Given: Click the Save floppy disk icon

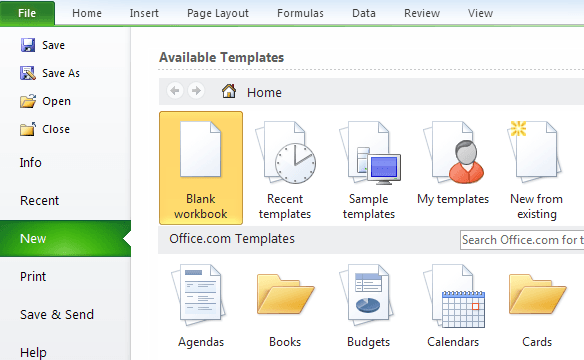Looking at the screenshot, I should point(28,45).
